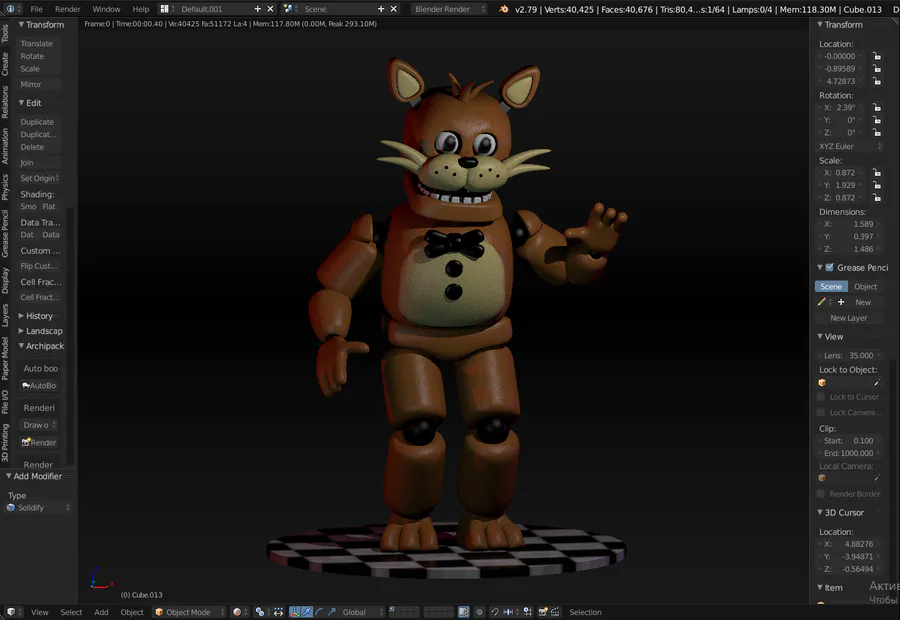This screenshot has width=900, height=620.
Task: Enable Lock Camera to View checkbox
Action: click(821, 412)
